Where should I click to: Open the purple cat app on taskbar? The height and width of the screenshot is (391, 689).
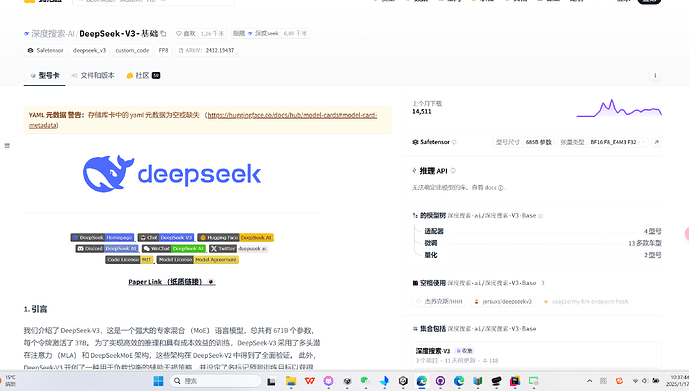pyautogui.click(x=328, y=381)
